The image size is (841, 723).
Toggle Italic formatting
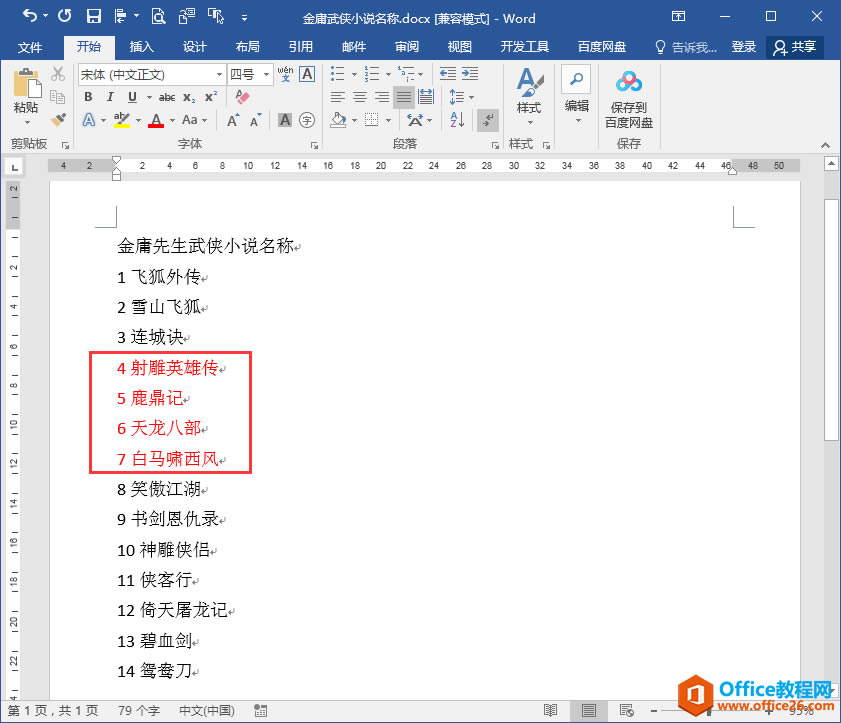tap(110, 97)
